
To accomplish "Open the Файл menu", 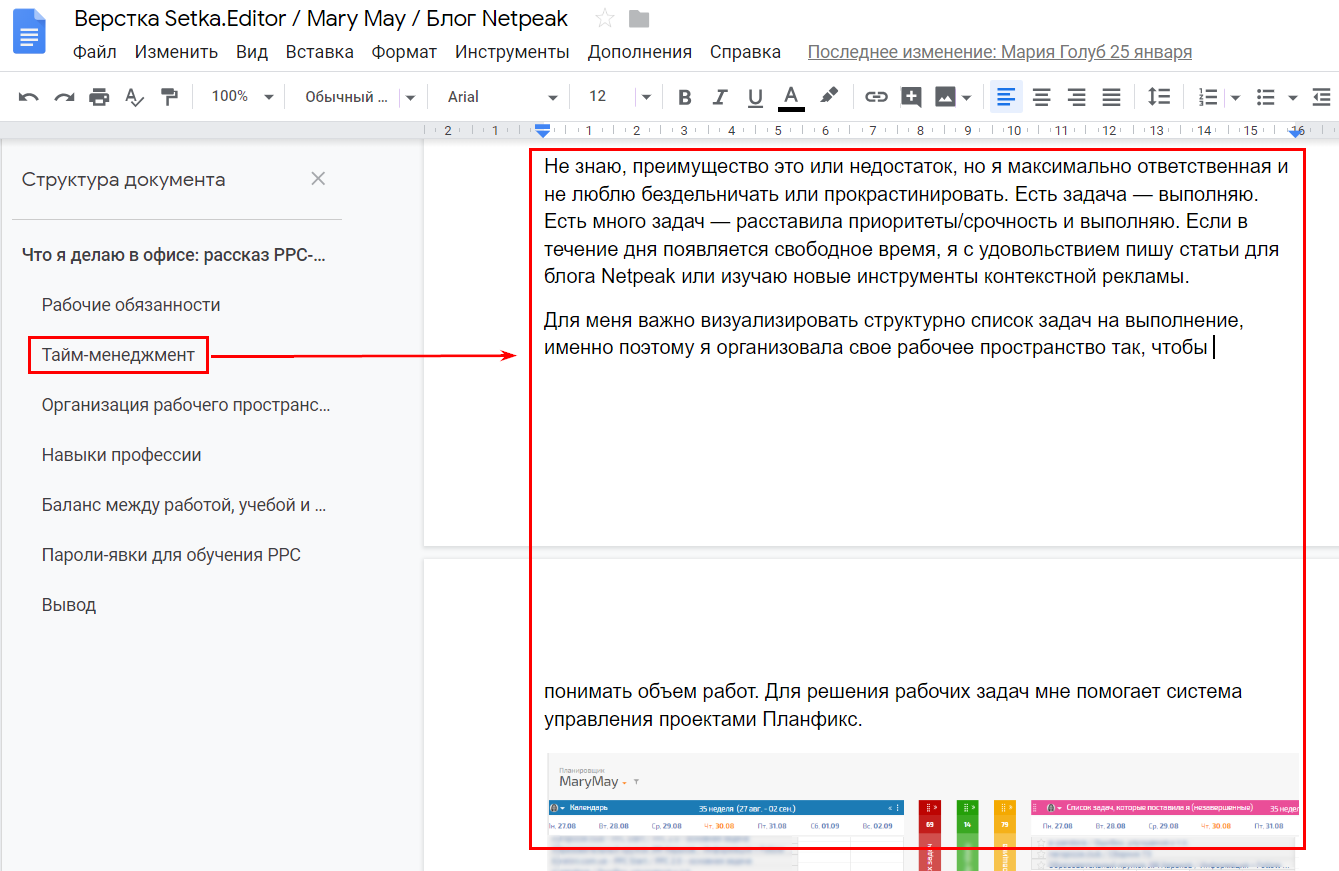I will [x=95, y=52].
